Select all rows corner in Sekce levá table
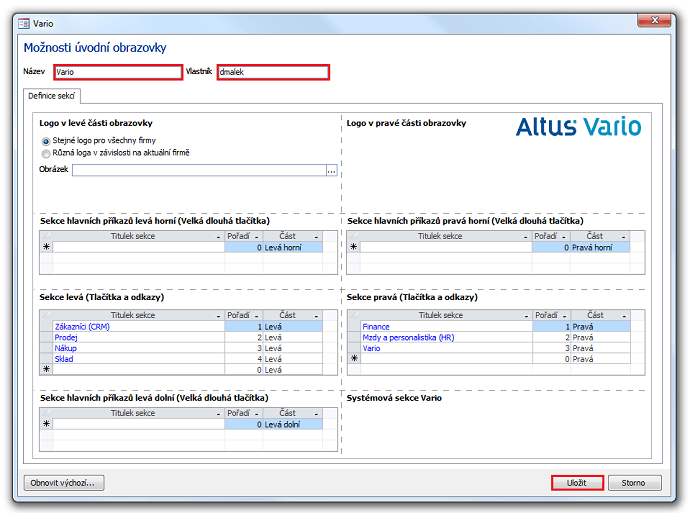 tap(46, 315)
